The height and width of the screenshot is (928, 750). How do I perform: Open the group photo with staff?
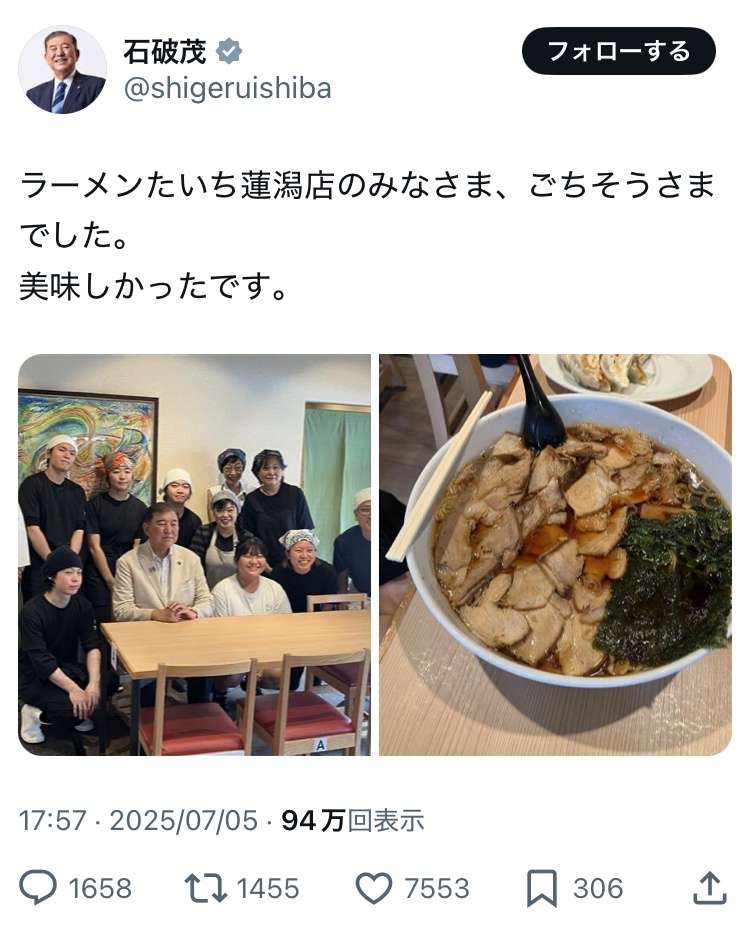pos(194,555)
